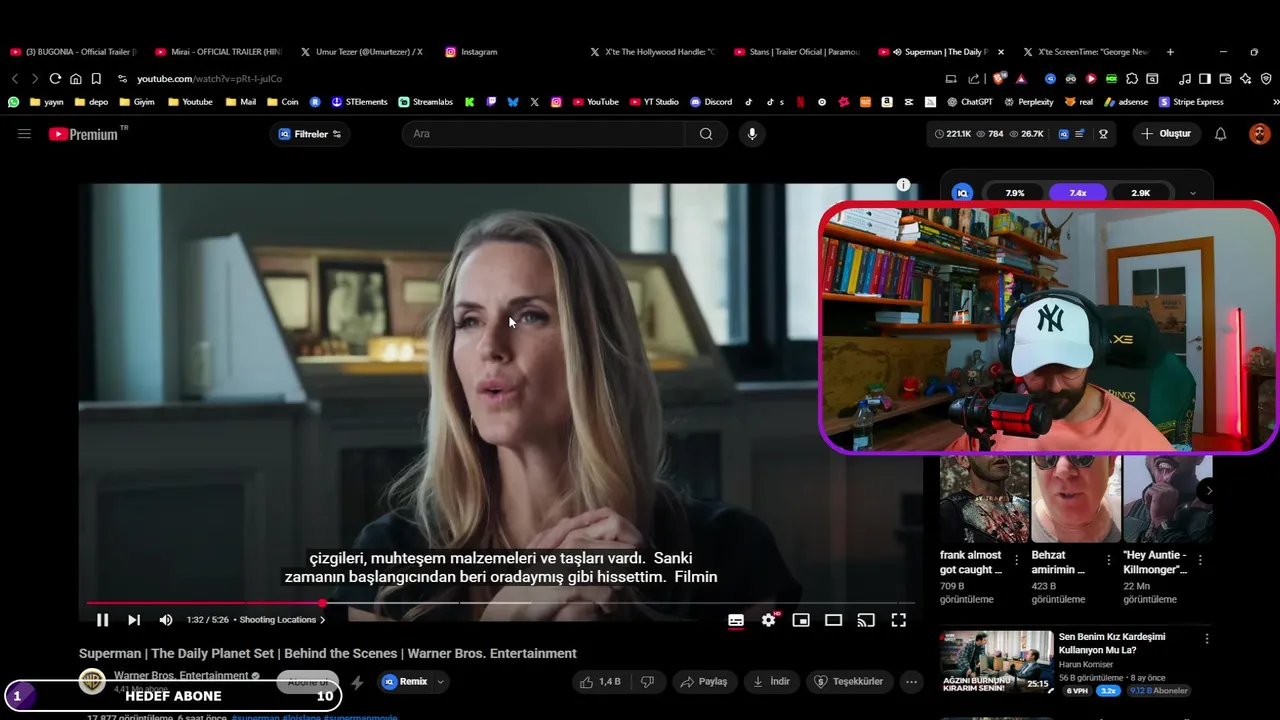
Task: Focus the Ara search field
Action: click(544, 134)
